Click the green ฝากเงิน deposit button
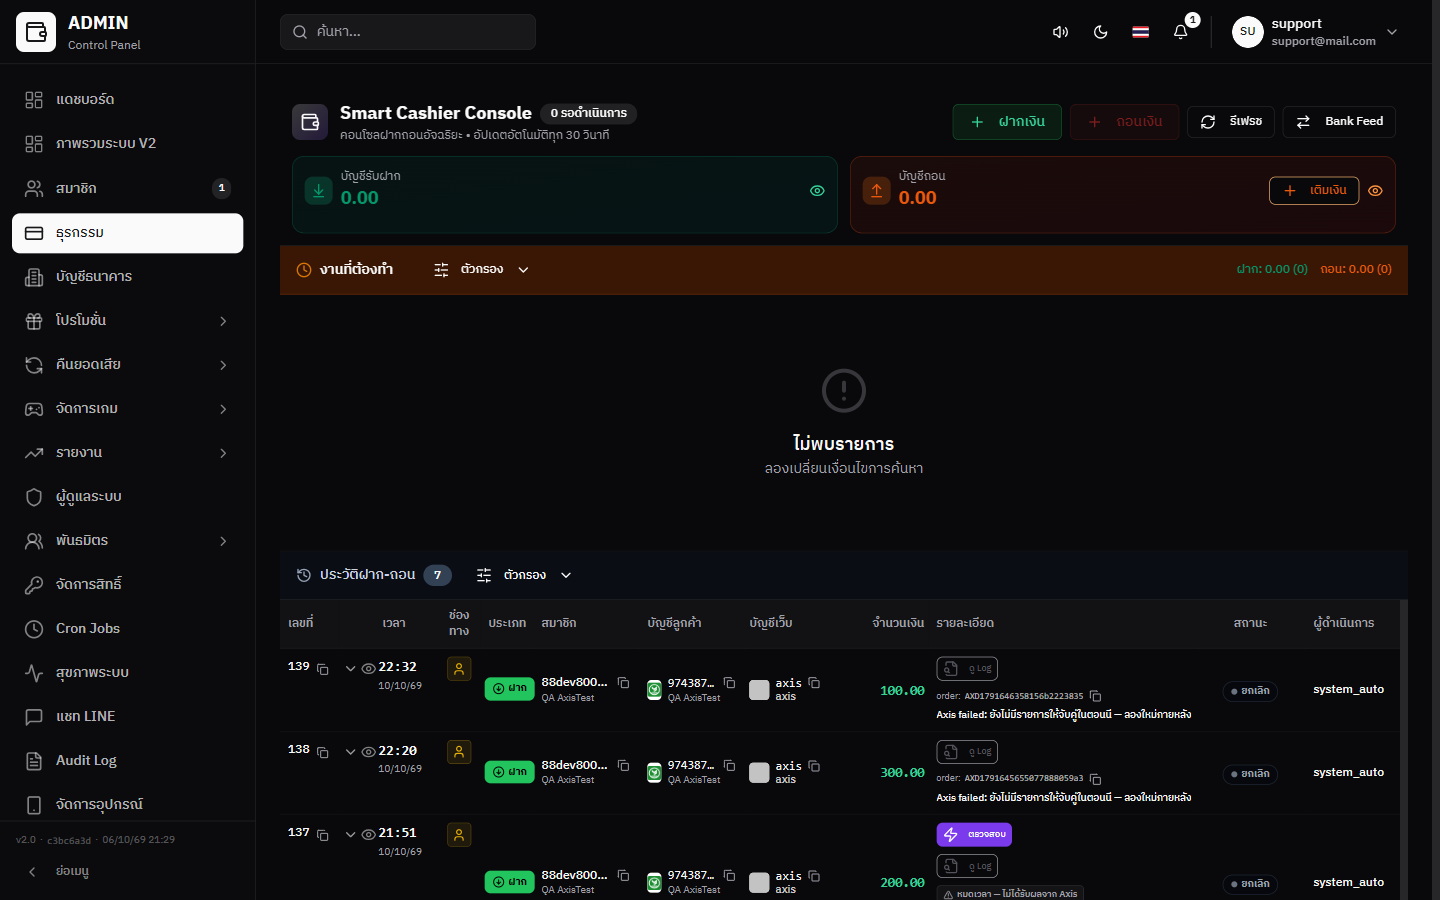Viewport: 1440px width, 900px height. tap(1007, 122)
